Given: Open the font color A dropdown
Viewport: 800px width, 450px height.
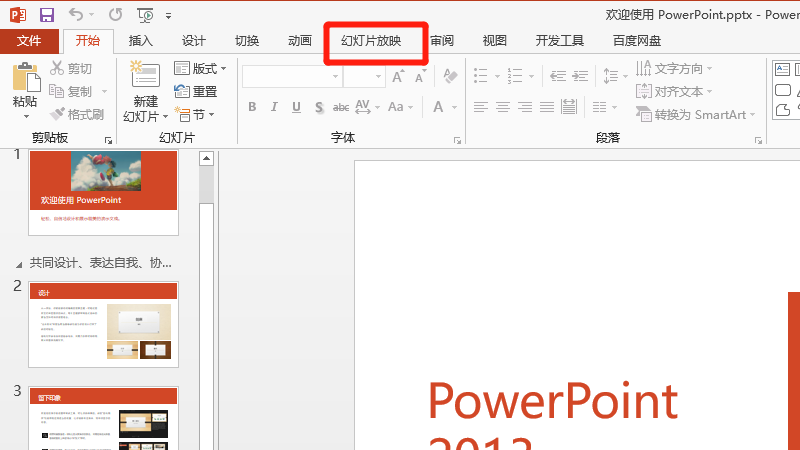Looking at the screenshot, I should [x=454, y=107].
